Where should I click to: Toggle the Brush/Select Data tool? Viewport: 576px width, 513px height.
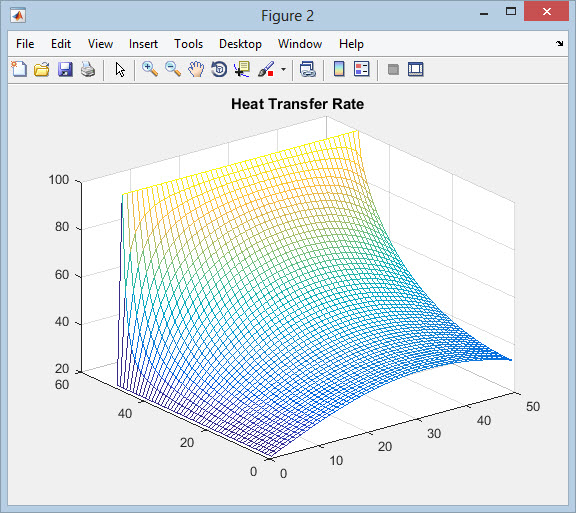pyautogui.click(x=266, y=69)
